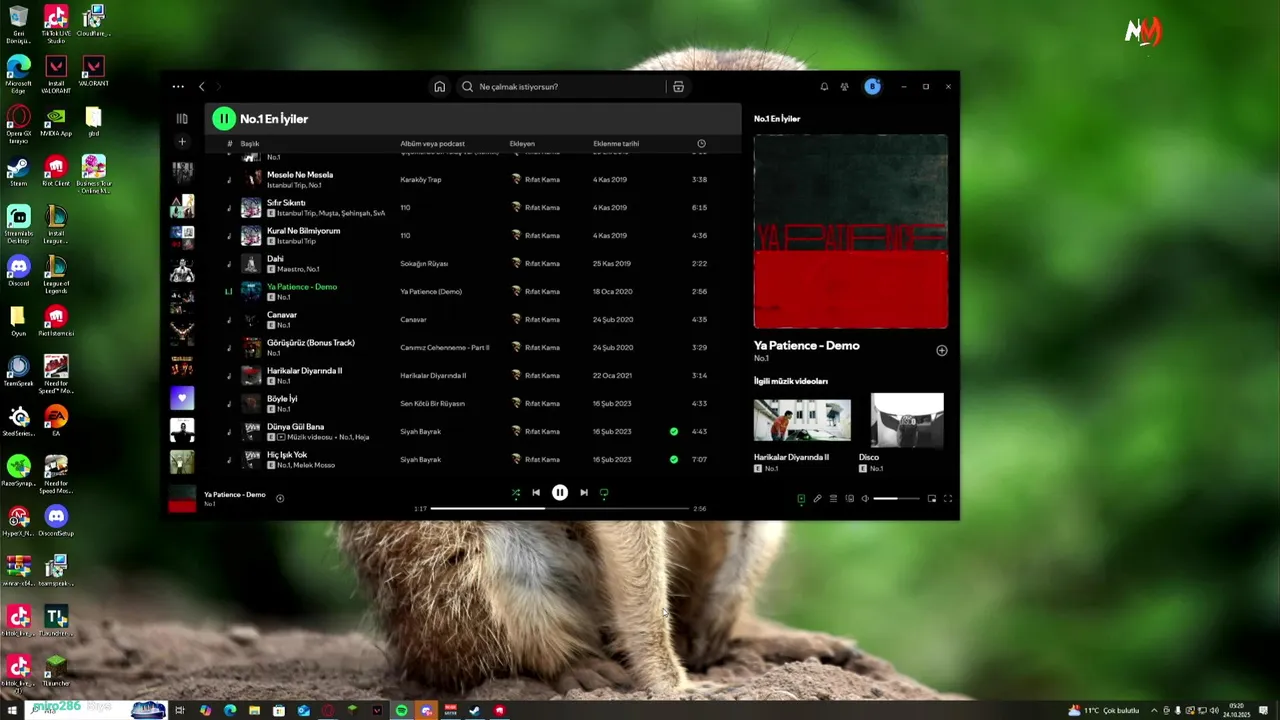1280x720 pixels.
Task: Skip to the next track
Action: pyautogui.click(x=584, y=492)
